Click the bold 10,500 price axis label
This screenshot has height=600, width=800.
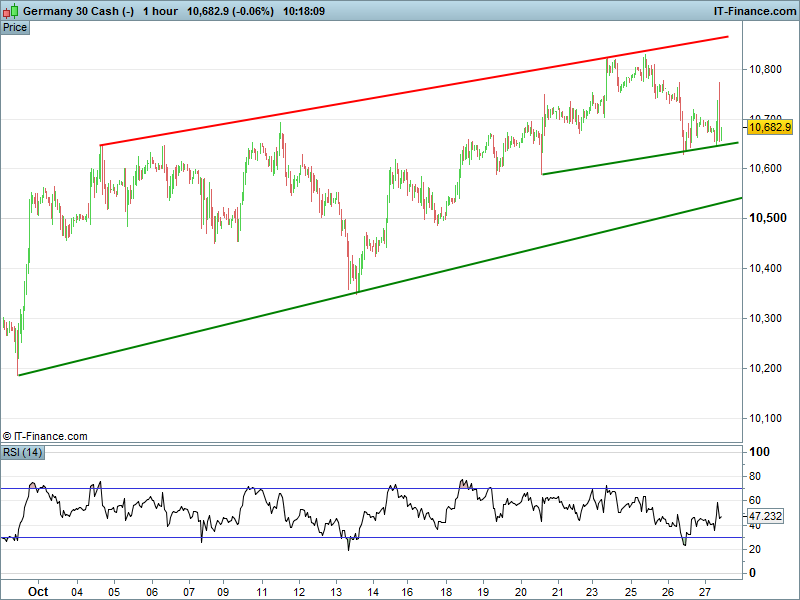pyautogui.click(x=767, y=218)
